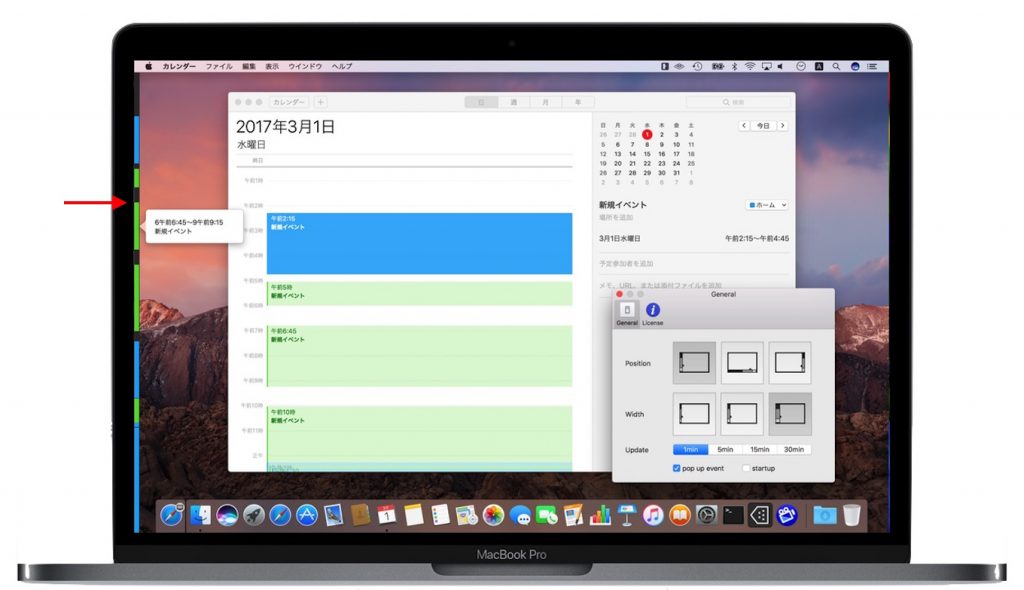Screen dimensions: 1024x590
Task: Open the カレンダー menu in menu bar
Action: tap(179, 67)
